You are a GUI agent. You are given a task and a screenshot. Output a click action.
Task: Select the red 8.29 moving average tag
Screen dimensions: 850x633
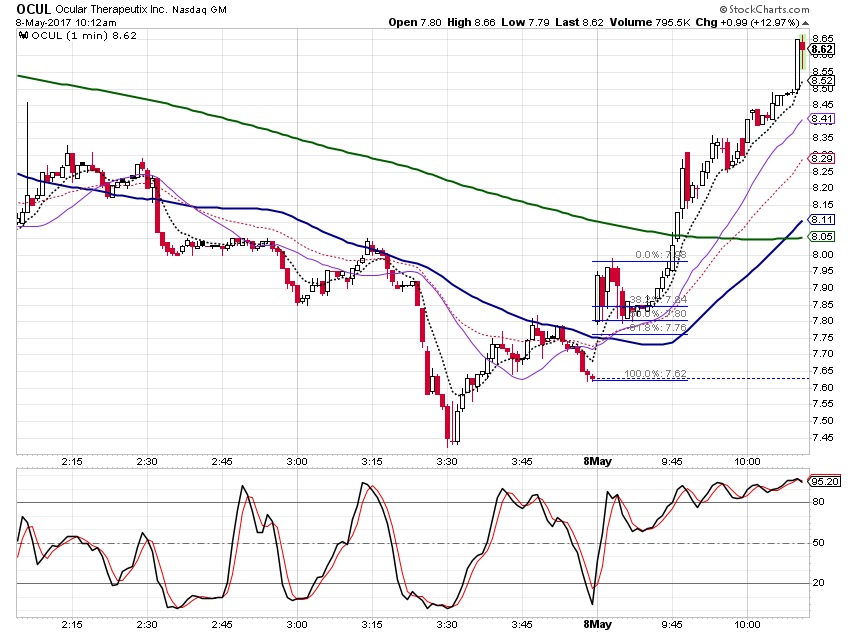[822, 158]
